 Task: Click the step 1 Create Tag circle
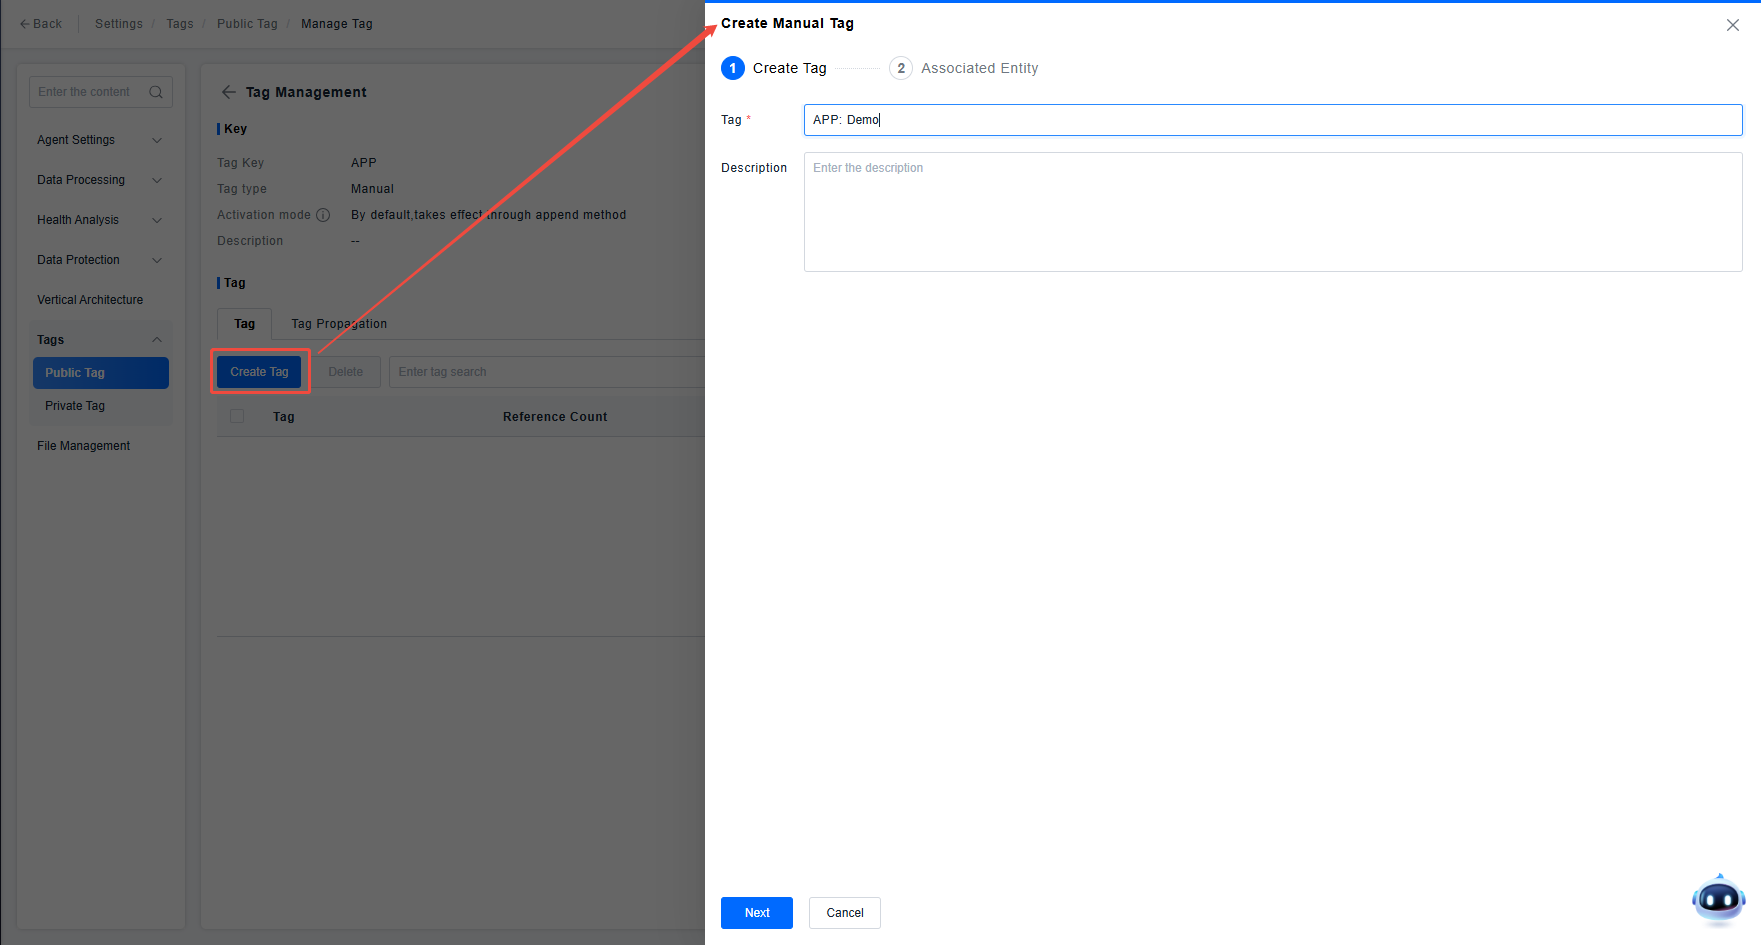(x=733, y=68)
